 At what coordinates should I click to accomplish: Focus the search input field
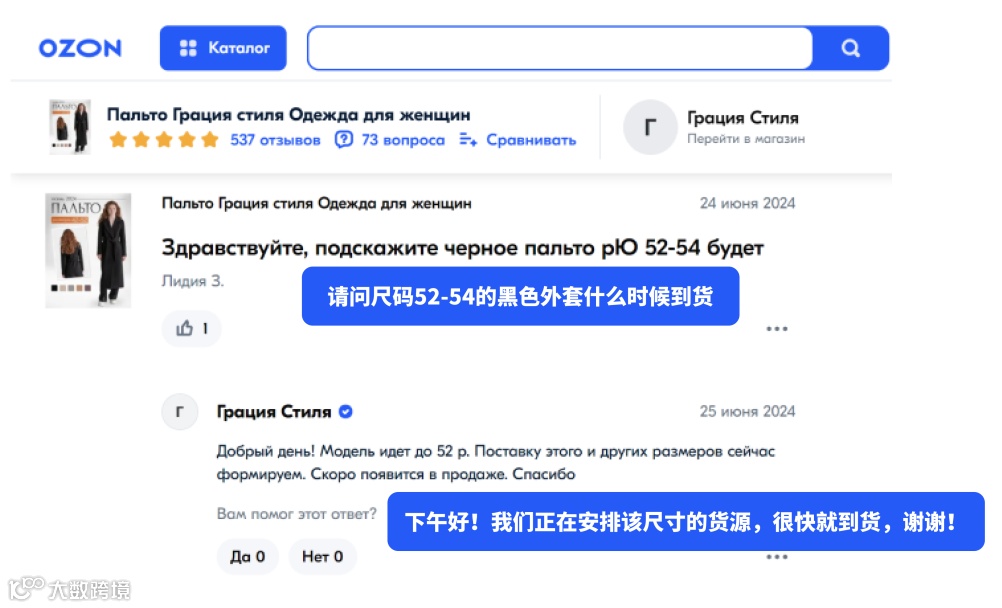pyautogui.click(x=560, y=48)
